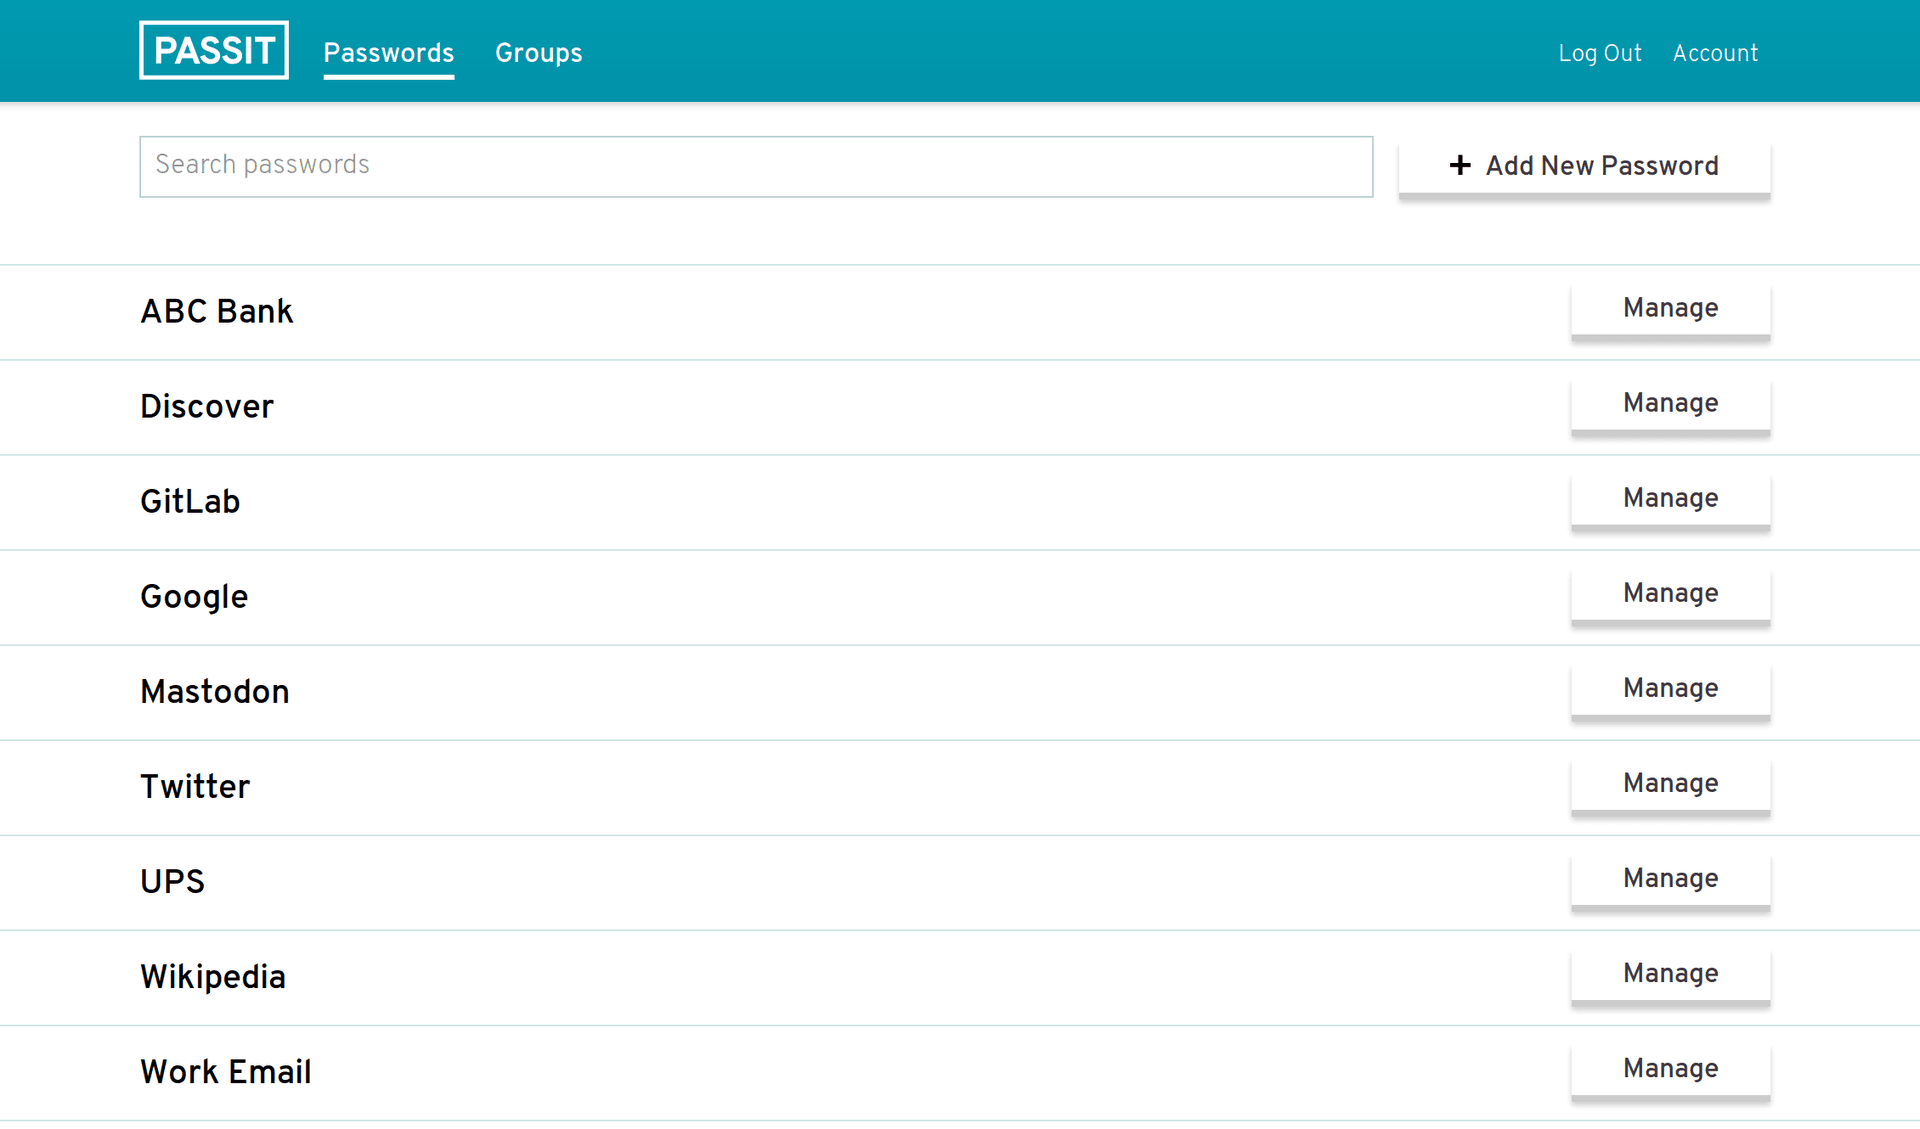Manage the Wikipedia password
Viewport: 1920px width, 1129px height.
(x=1670, y=973)
